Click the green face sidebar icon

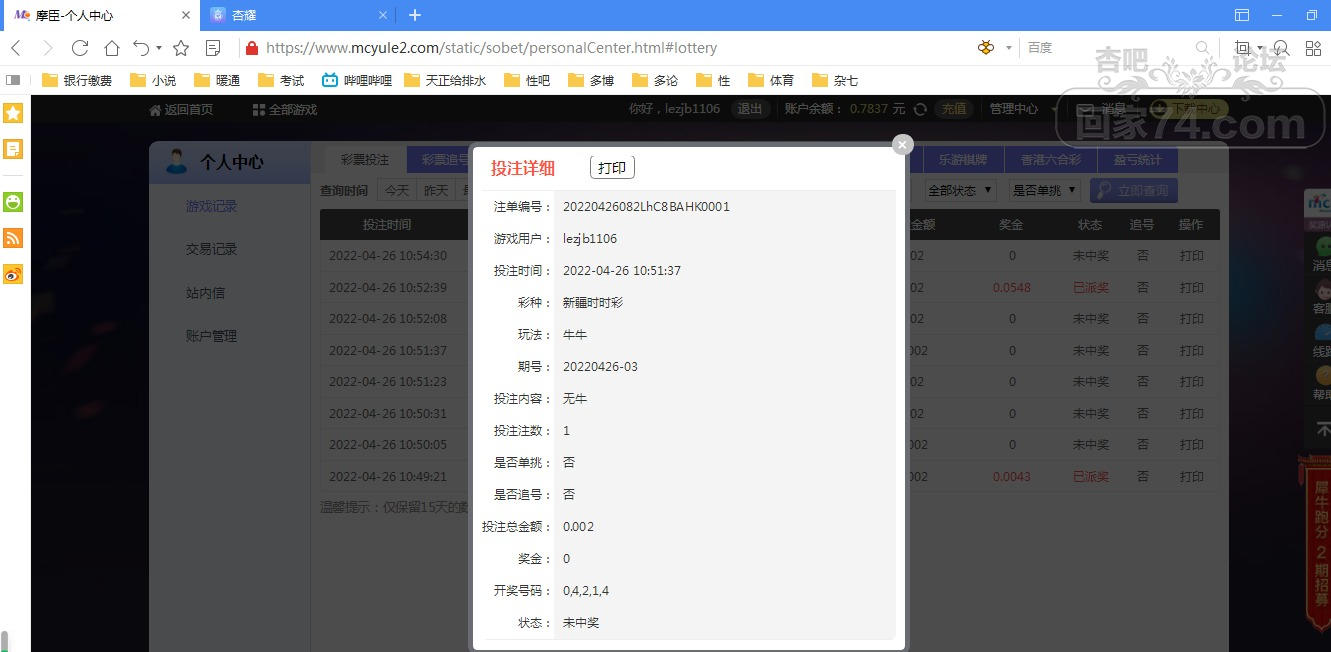click(x=13, y=202)
